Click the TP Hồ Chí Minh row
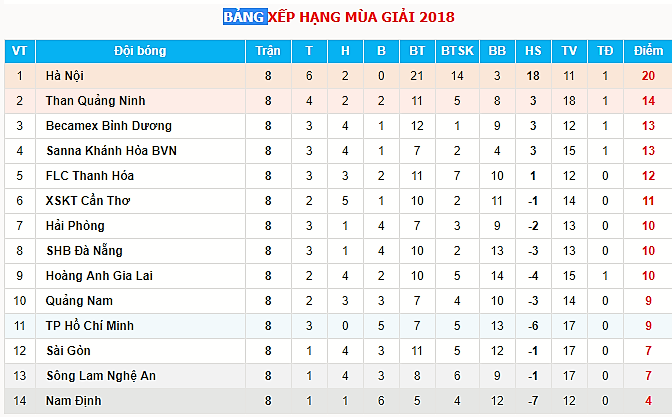672x417 pixels. pyautogui.click(x=338, y=326)
